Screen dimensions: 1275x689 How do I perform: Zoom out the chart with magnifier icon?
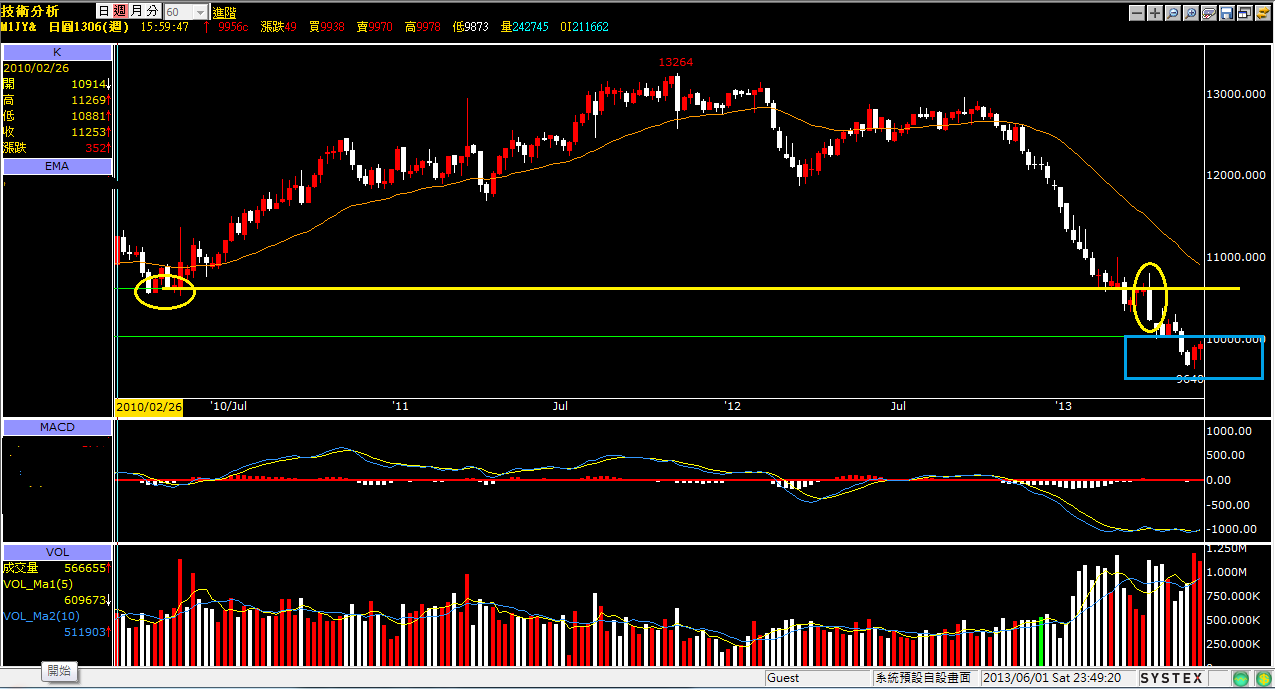(1173, 13)
